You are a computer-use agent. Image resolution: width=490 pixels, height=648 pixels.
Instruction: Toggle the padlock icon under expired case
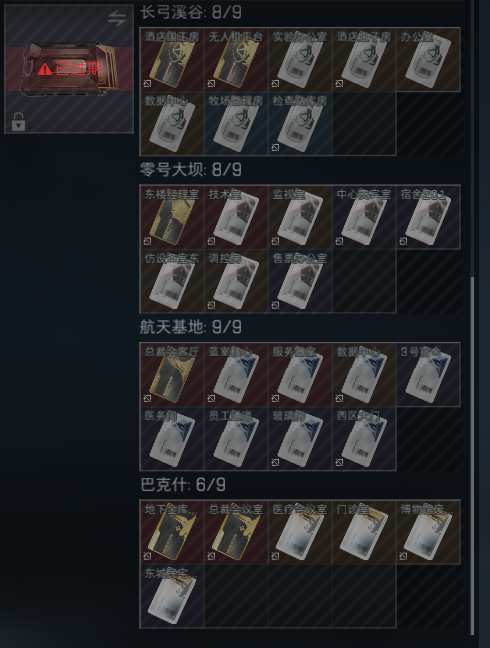point(18,122)
